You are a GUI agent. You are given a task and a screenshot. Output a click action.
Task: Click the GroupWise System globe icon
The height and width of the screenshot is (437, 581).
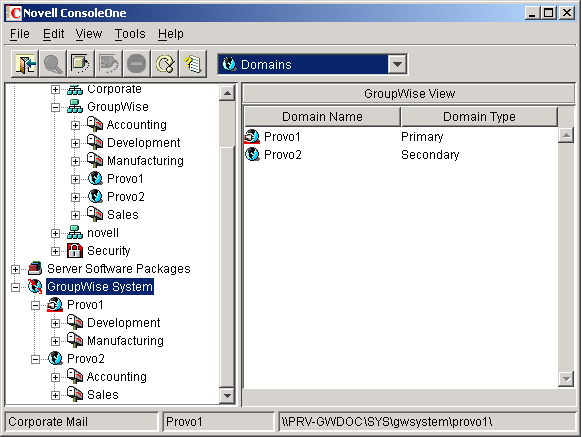pyautogui.click(x=35, y=287)
